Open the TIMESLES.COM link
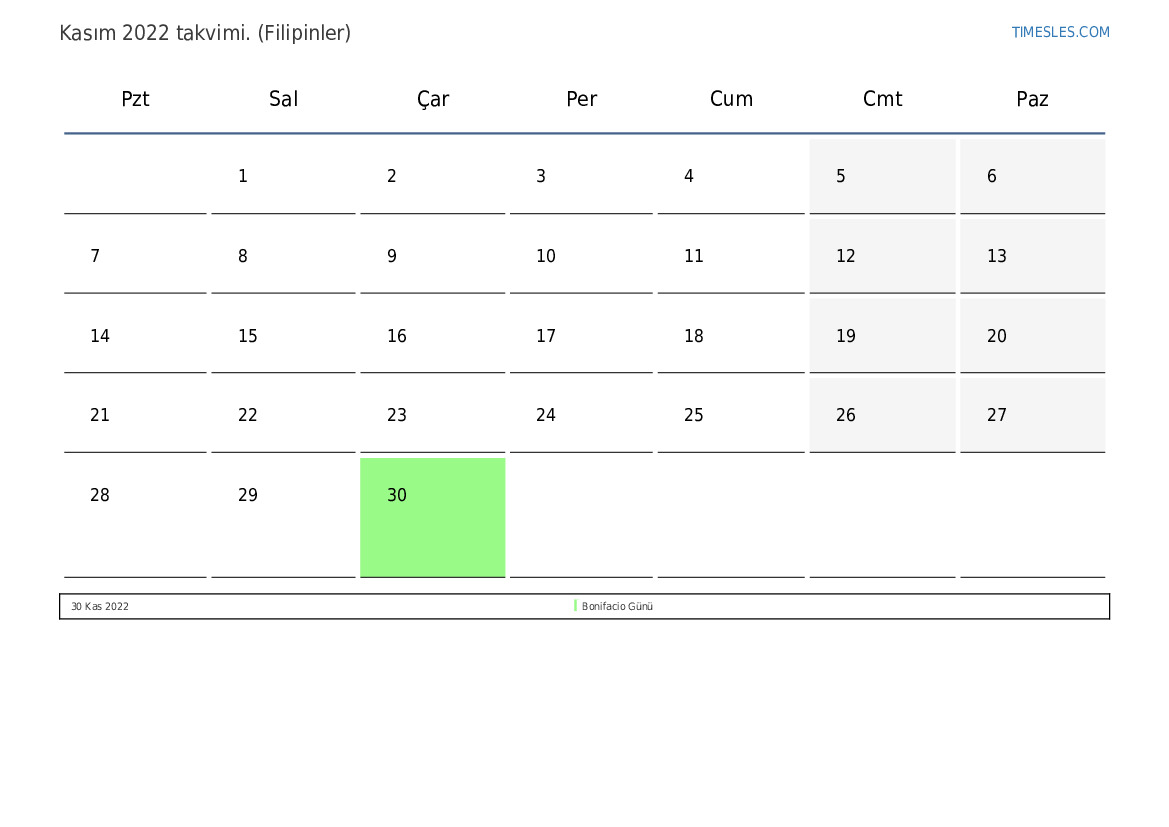 pos(1060,32)
